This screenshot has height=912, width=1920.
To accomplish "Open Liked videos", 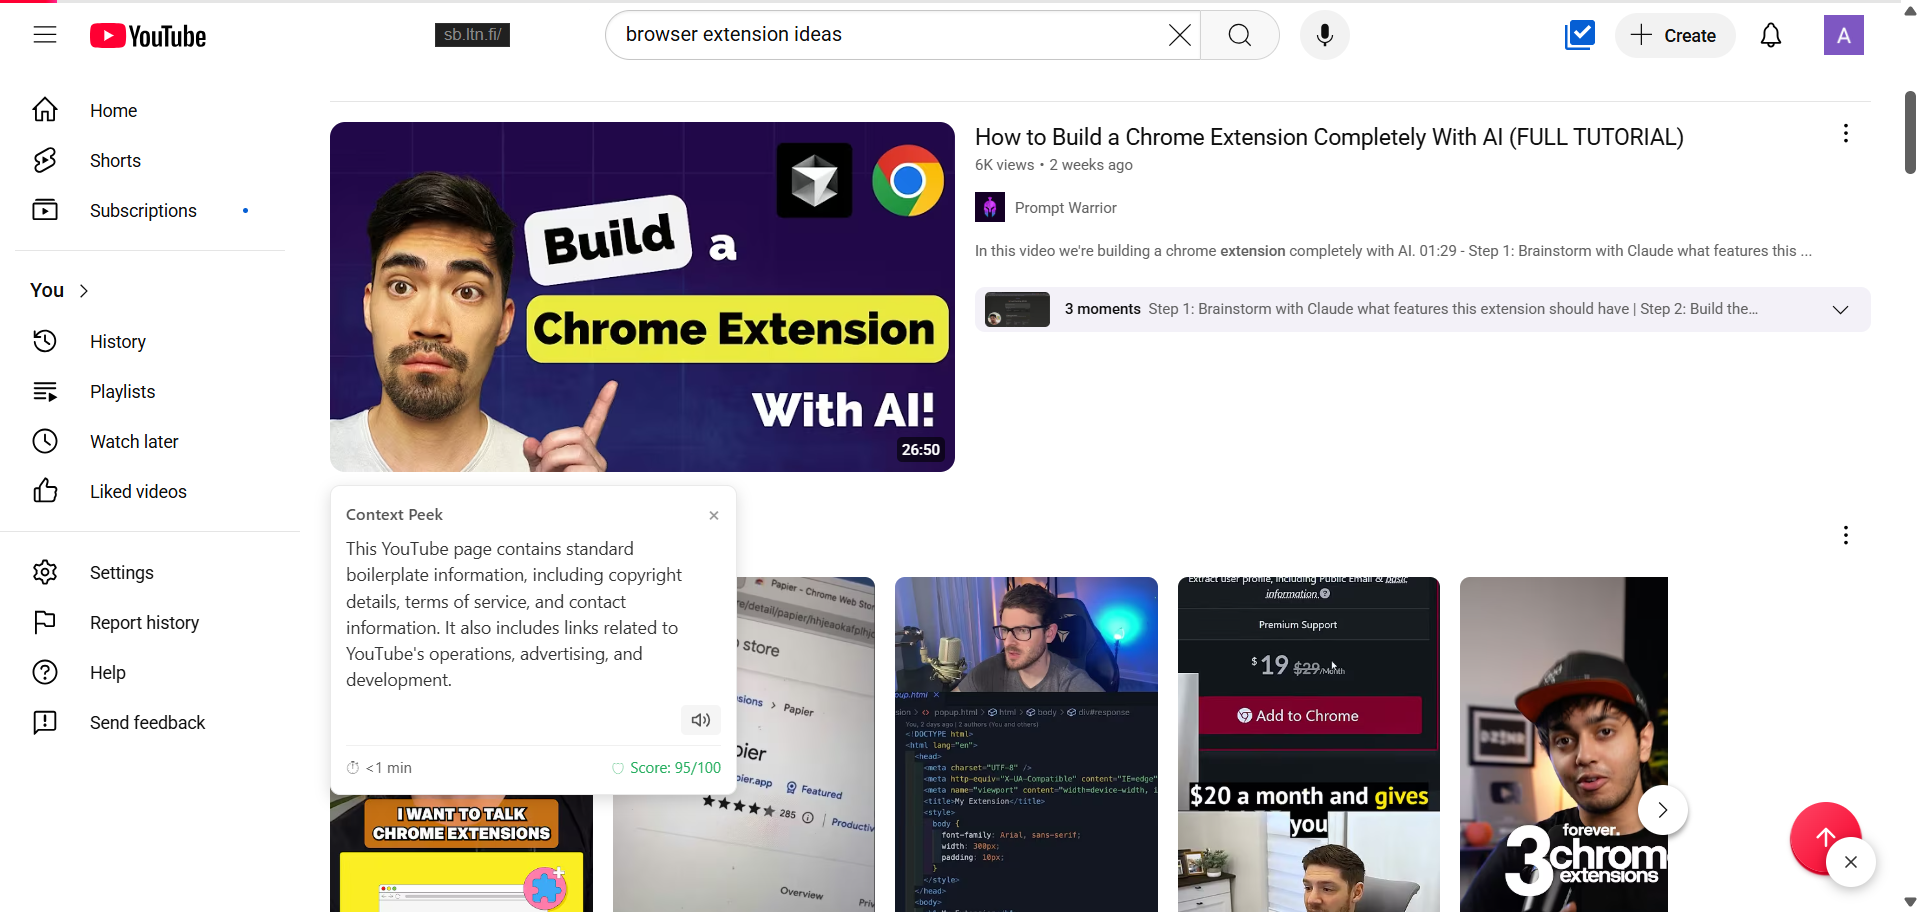I will click(150, 491).
